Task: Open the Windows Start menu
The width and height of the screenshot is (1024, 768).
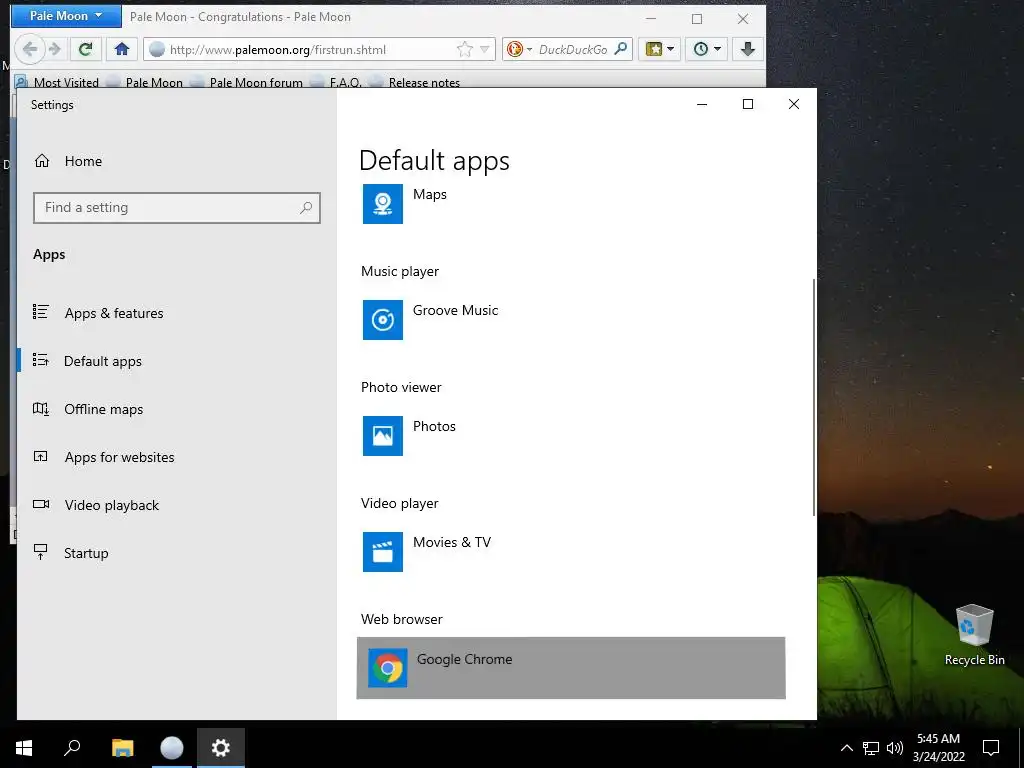Action: pyautogui.click(x=24, y=748)
